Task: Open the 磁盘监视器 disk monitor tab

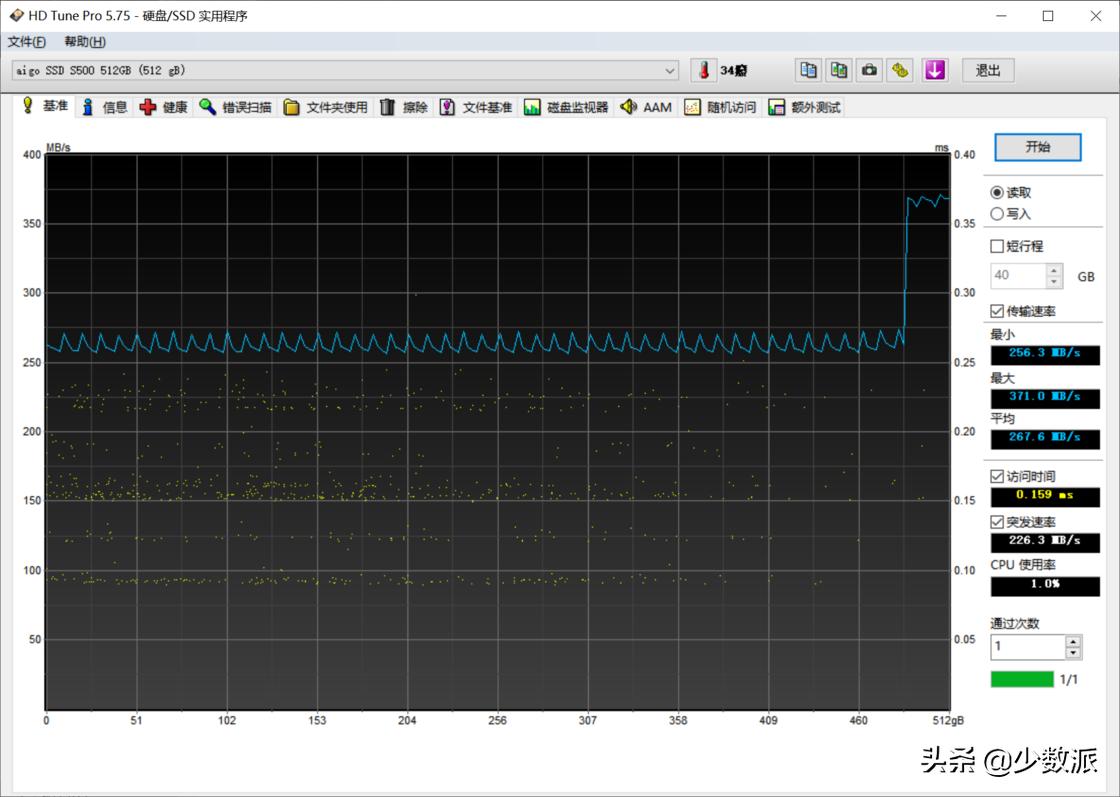Action: point(566,107)
